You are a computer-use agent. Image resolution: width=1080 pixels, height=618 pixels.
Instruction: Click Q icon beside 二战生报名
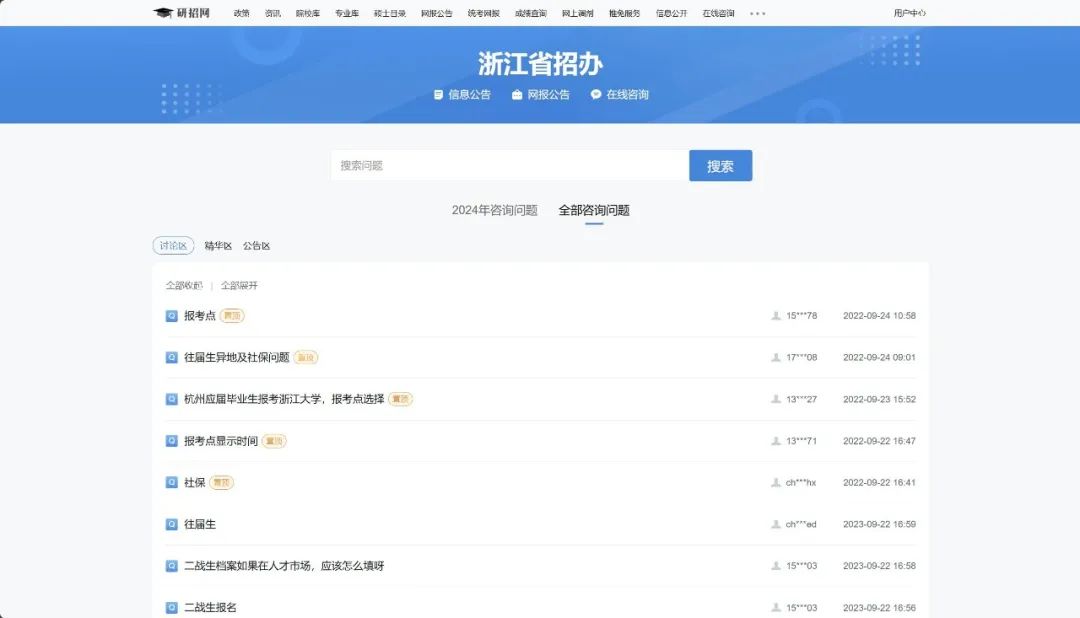click(x=172, y=608)
